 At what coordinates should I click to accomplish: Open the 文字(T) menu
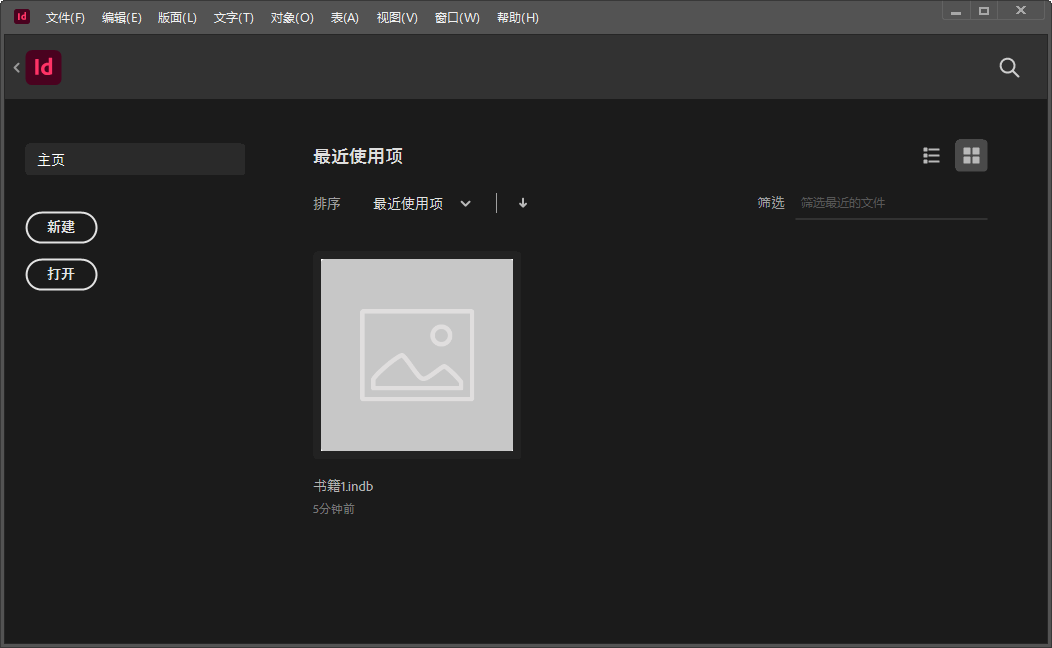click(234, 18)
